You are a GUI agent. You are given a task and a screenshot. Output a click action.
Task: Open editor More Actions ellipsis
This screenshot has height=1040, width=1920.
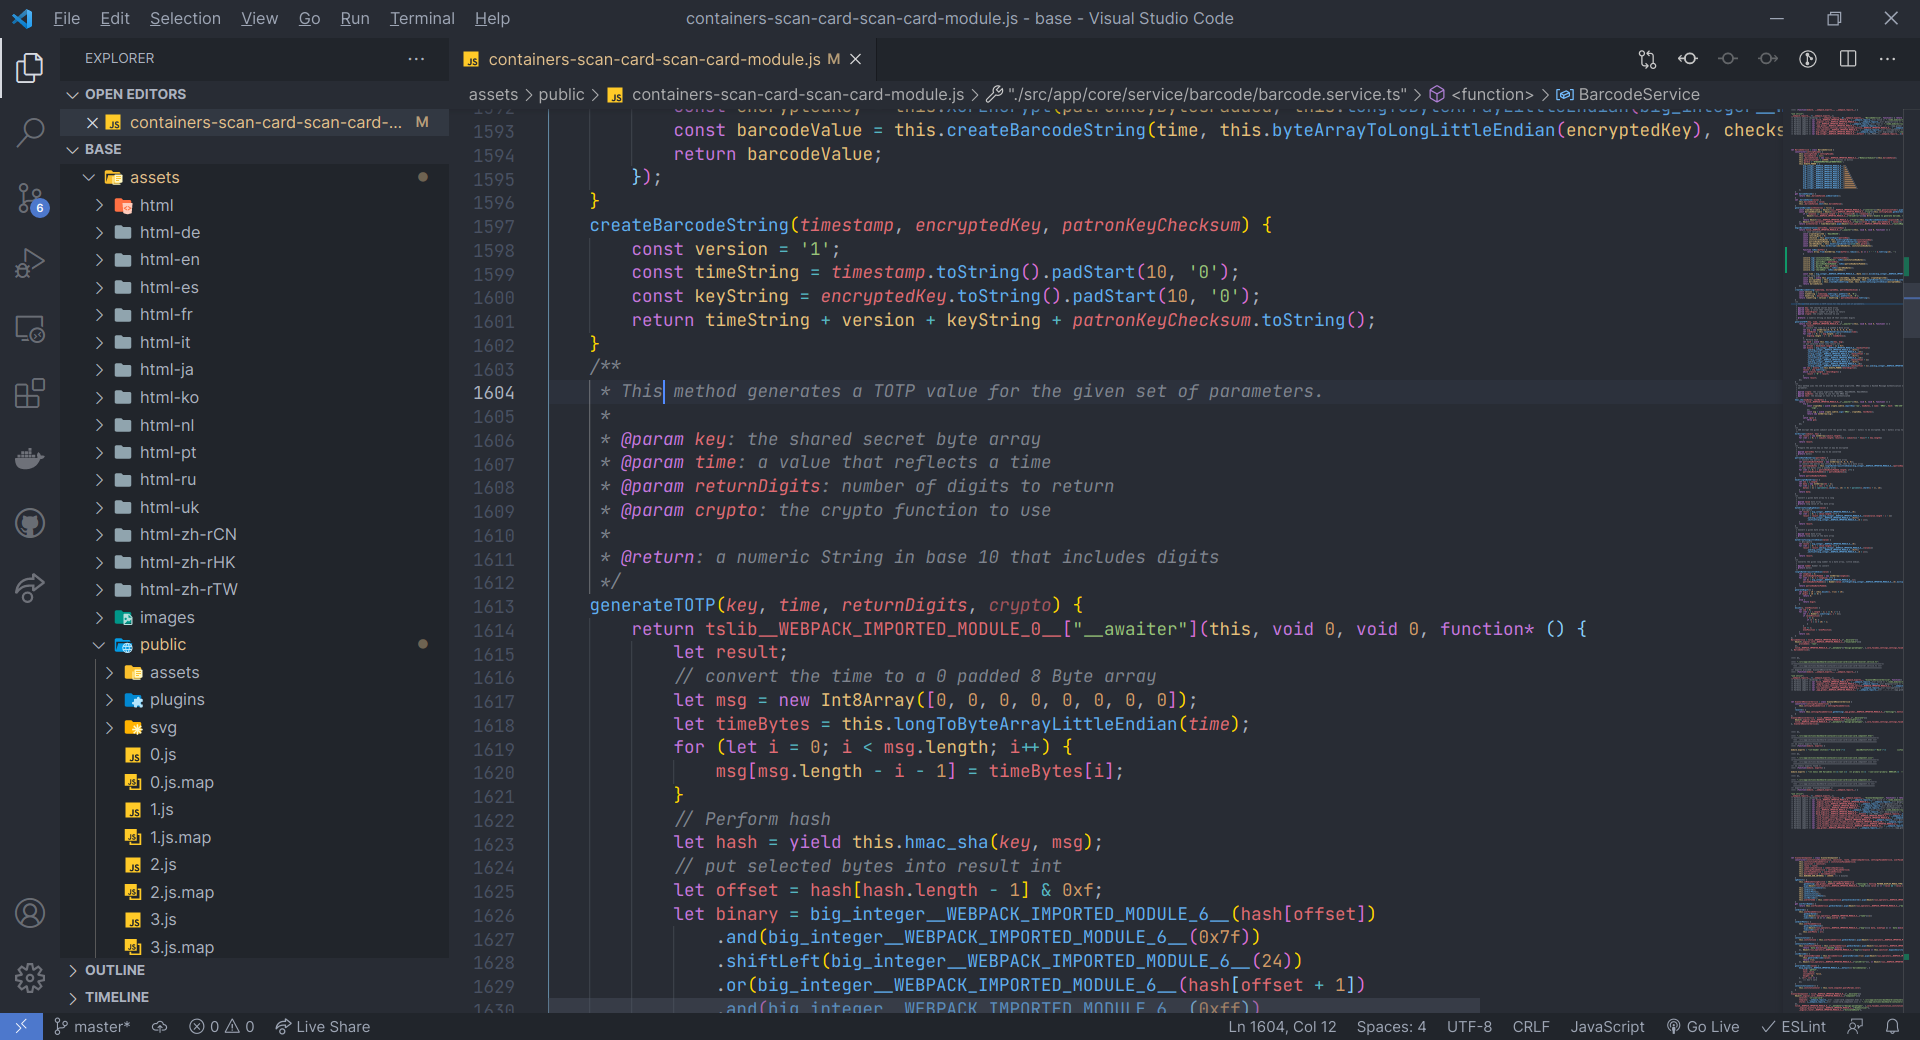[x=1888, y=59]
